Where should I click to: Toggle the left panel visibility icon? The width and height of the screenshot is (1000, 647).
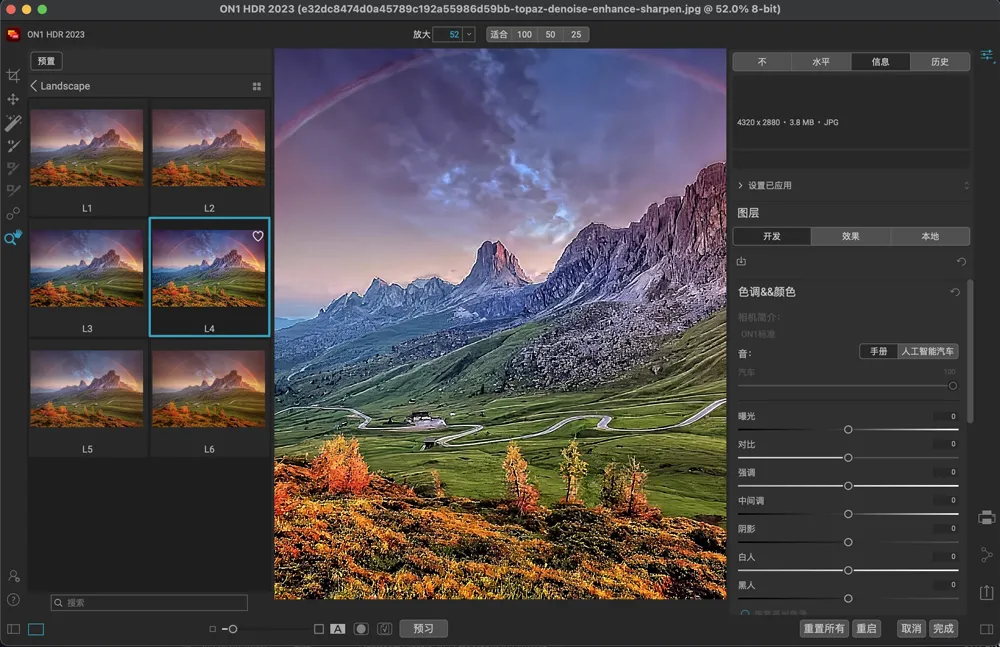point(13,629)
